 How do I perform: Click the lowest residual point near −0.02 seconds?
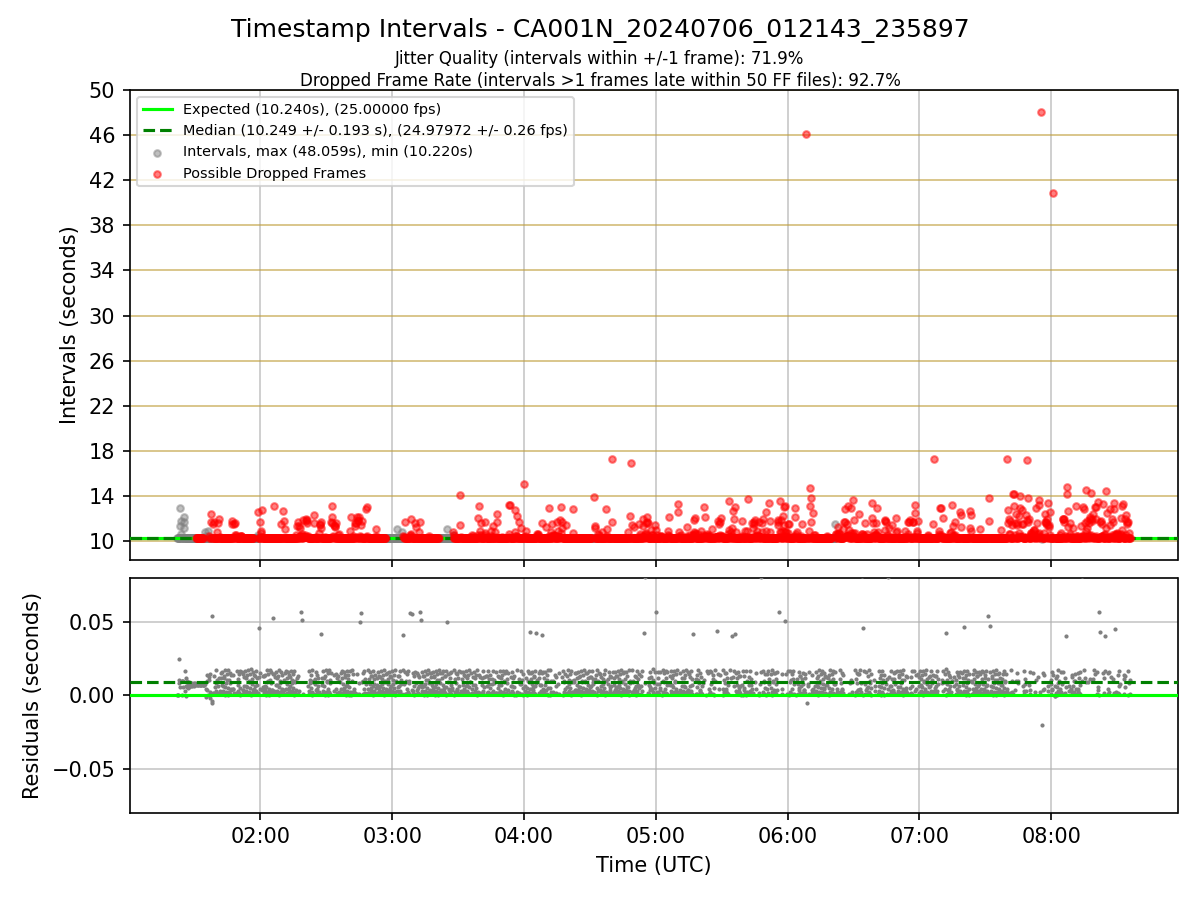click(x=1042, y=725)
